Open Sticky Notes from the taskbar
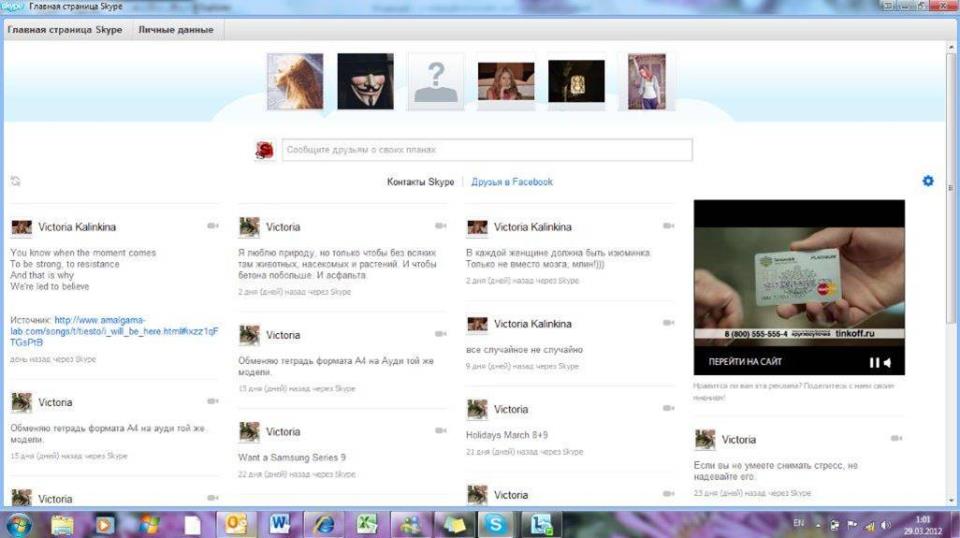 tap(454, 525)
